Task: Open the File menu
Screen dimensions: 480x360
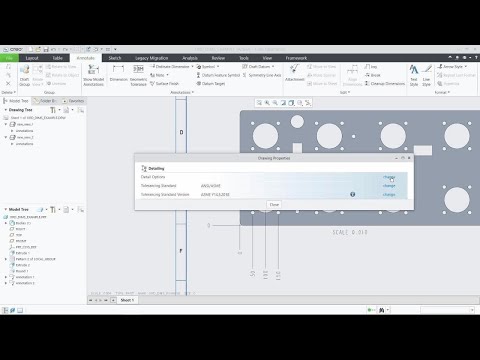Action: click(x=9, y=58)
